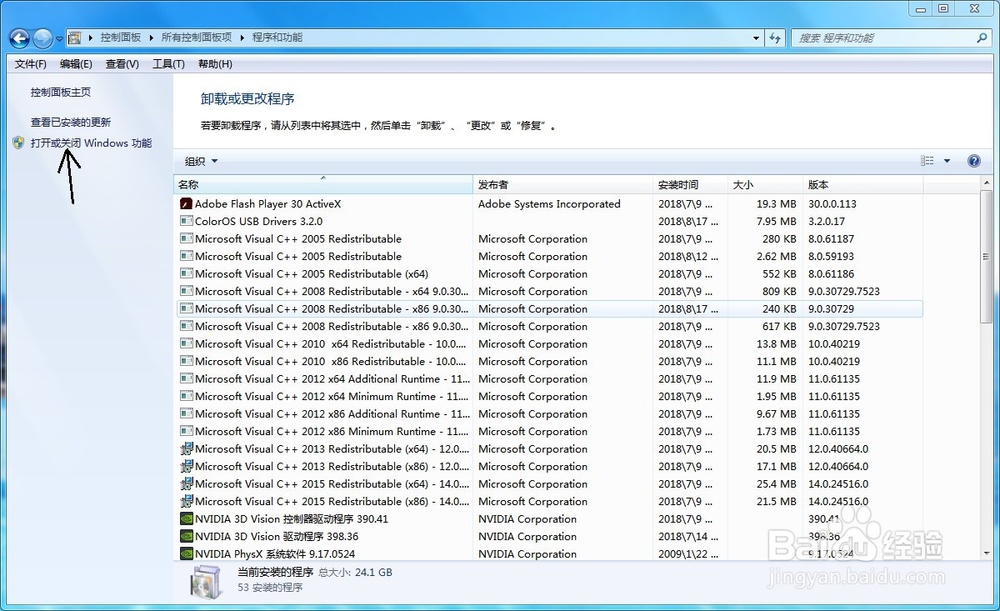Expand the view options dropdown arrow
1000x611 pixels.
[947, 161]
